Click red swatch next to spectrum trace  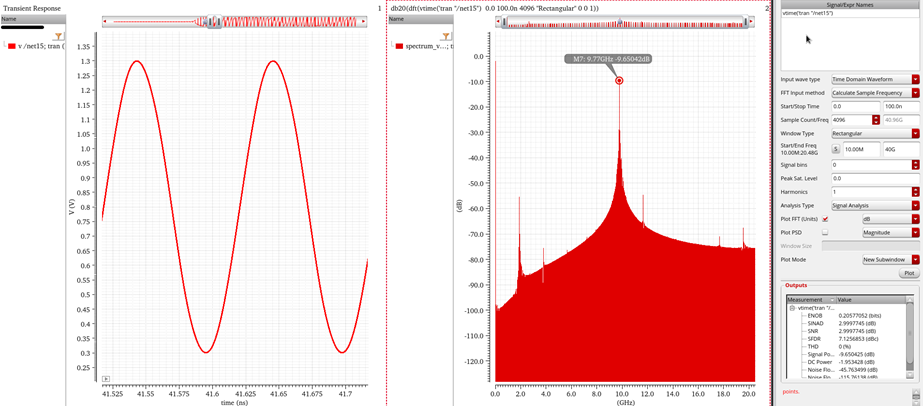pyautogui.click(x=399, y=46)
